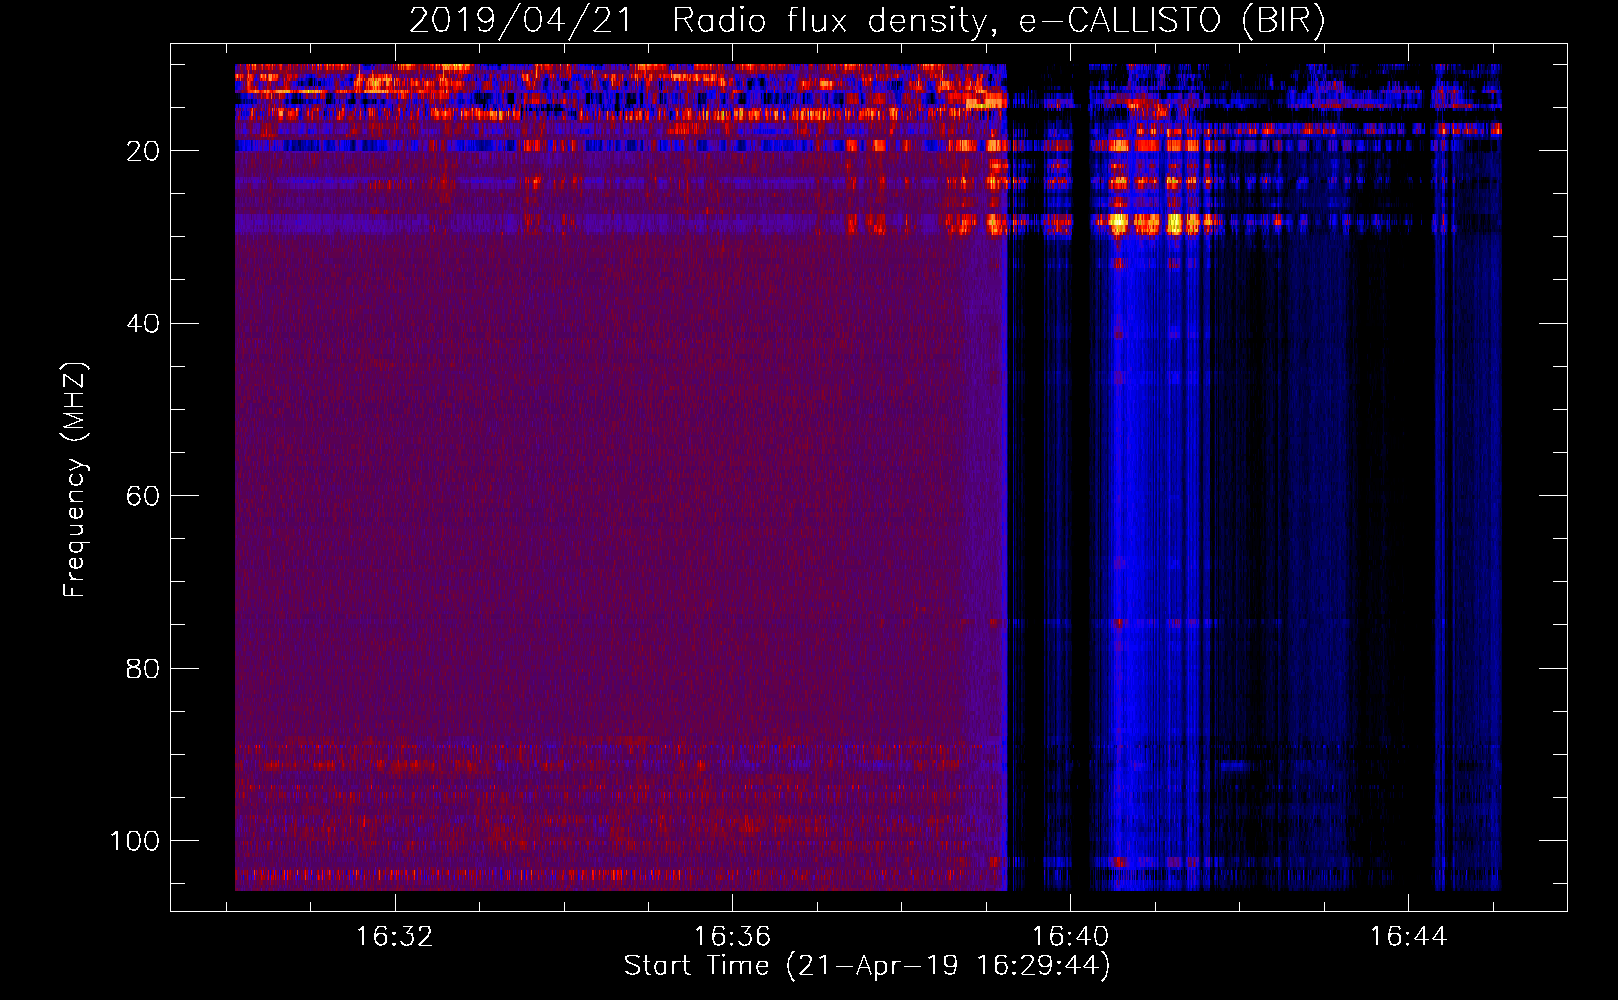Click the 'Start Time (21-Apr-19 16:29:44)' label
The width and height of the screenshot is (1618, 1000).
click(867, 966)
